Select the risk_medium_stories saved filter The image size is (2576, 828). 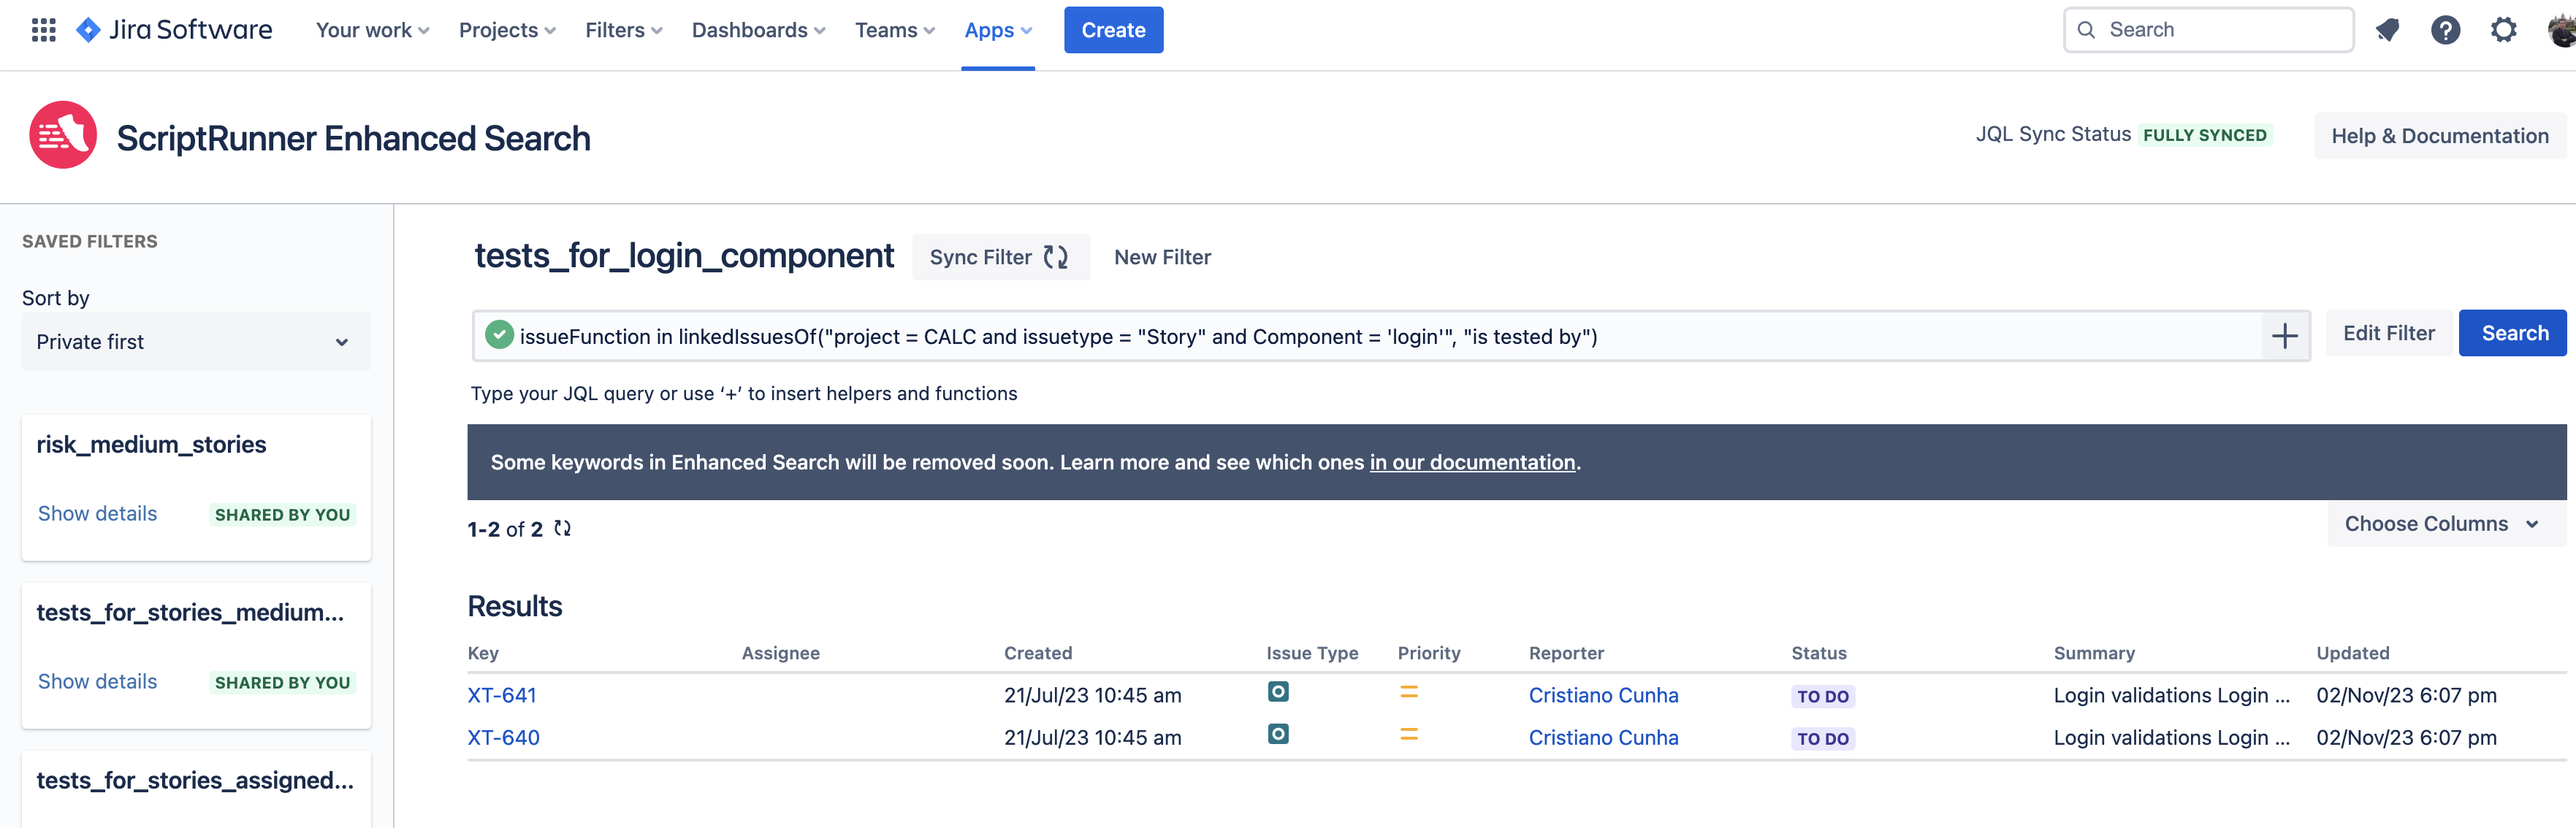[151, 444]
